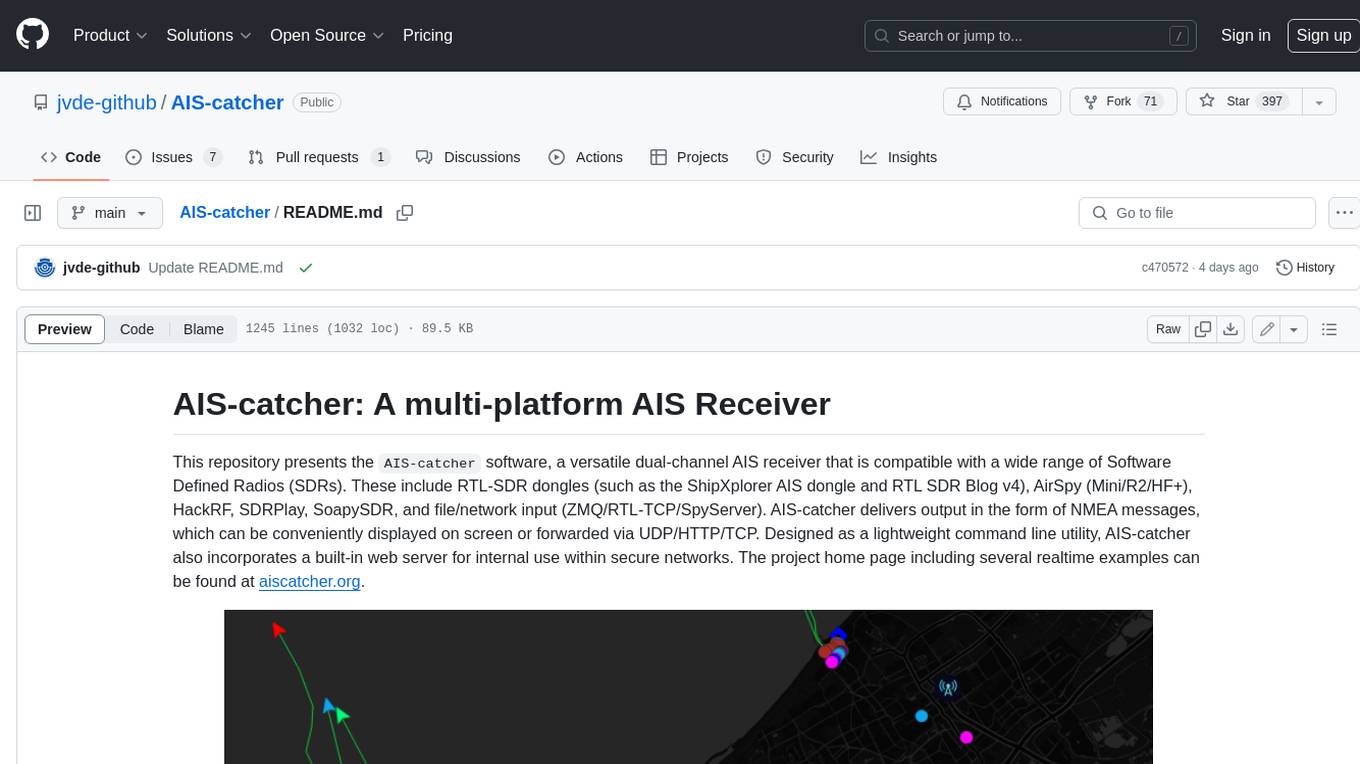
Task: Open the main branch selector
Action: [109, 213]
